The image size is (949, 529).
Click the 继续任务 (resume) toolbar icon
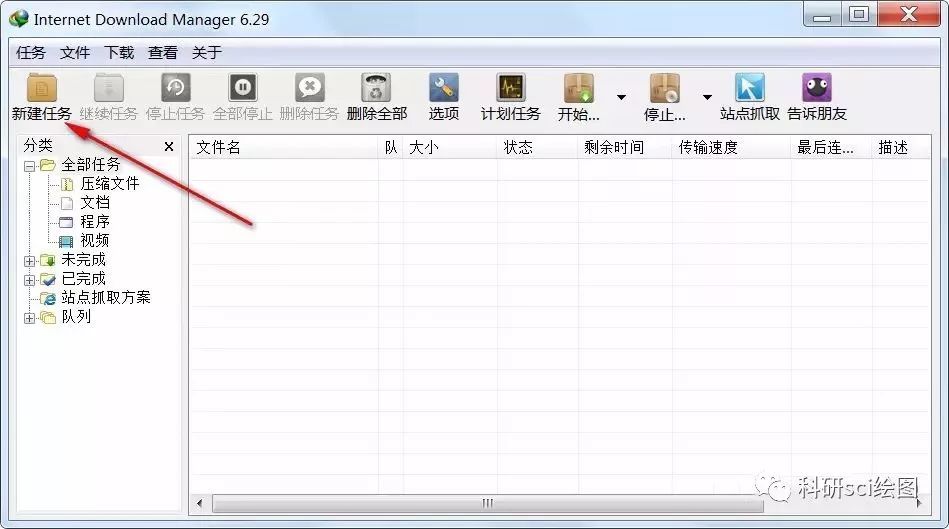click(x=108, y=88)
